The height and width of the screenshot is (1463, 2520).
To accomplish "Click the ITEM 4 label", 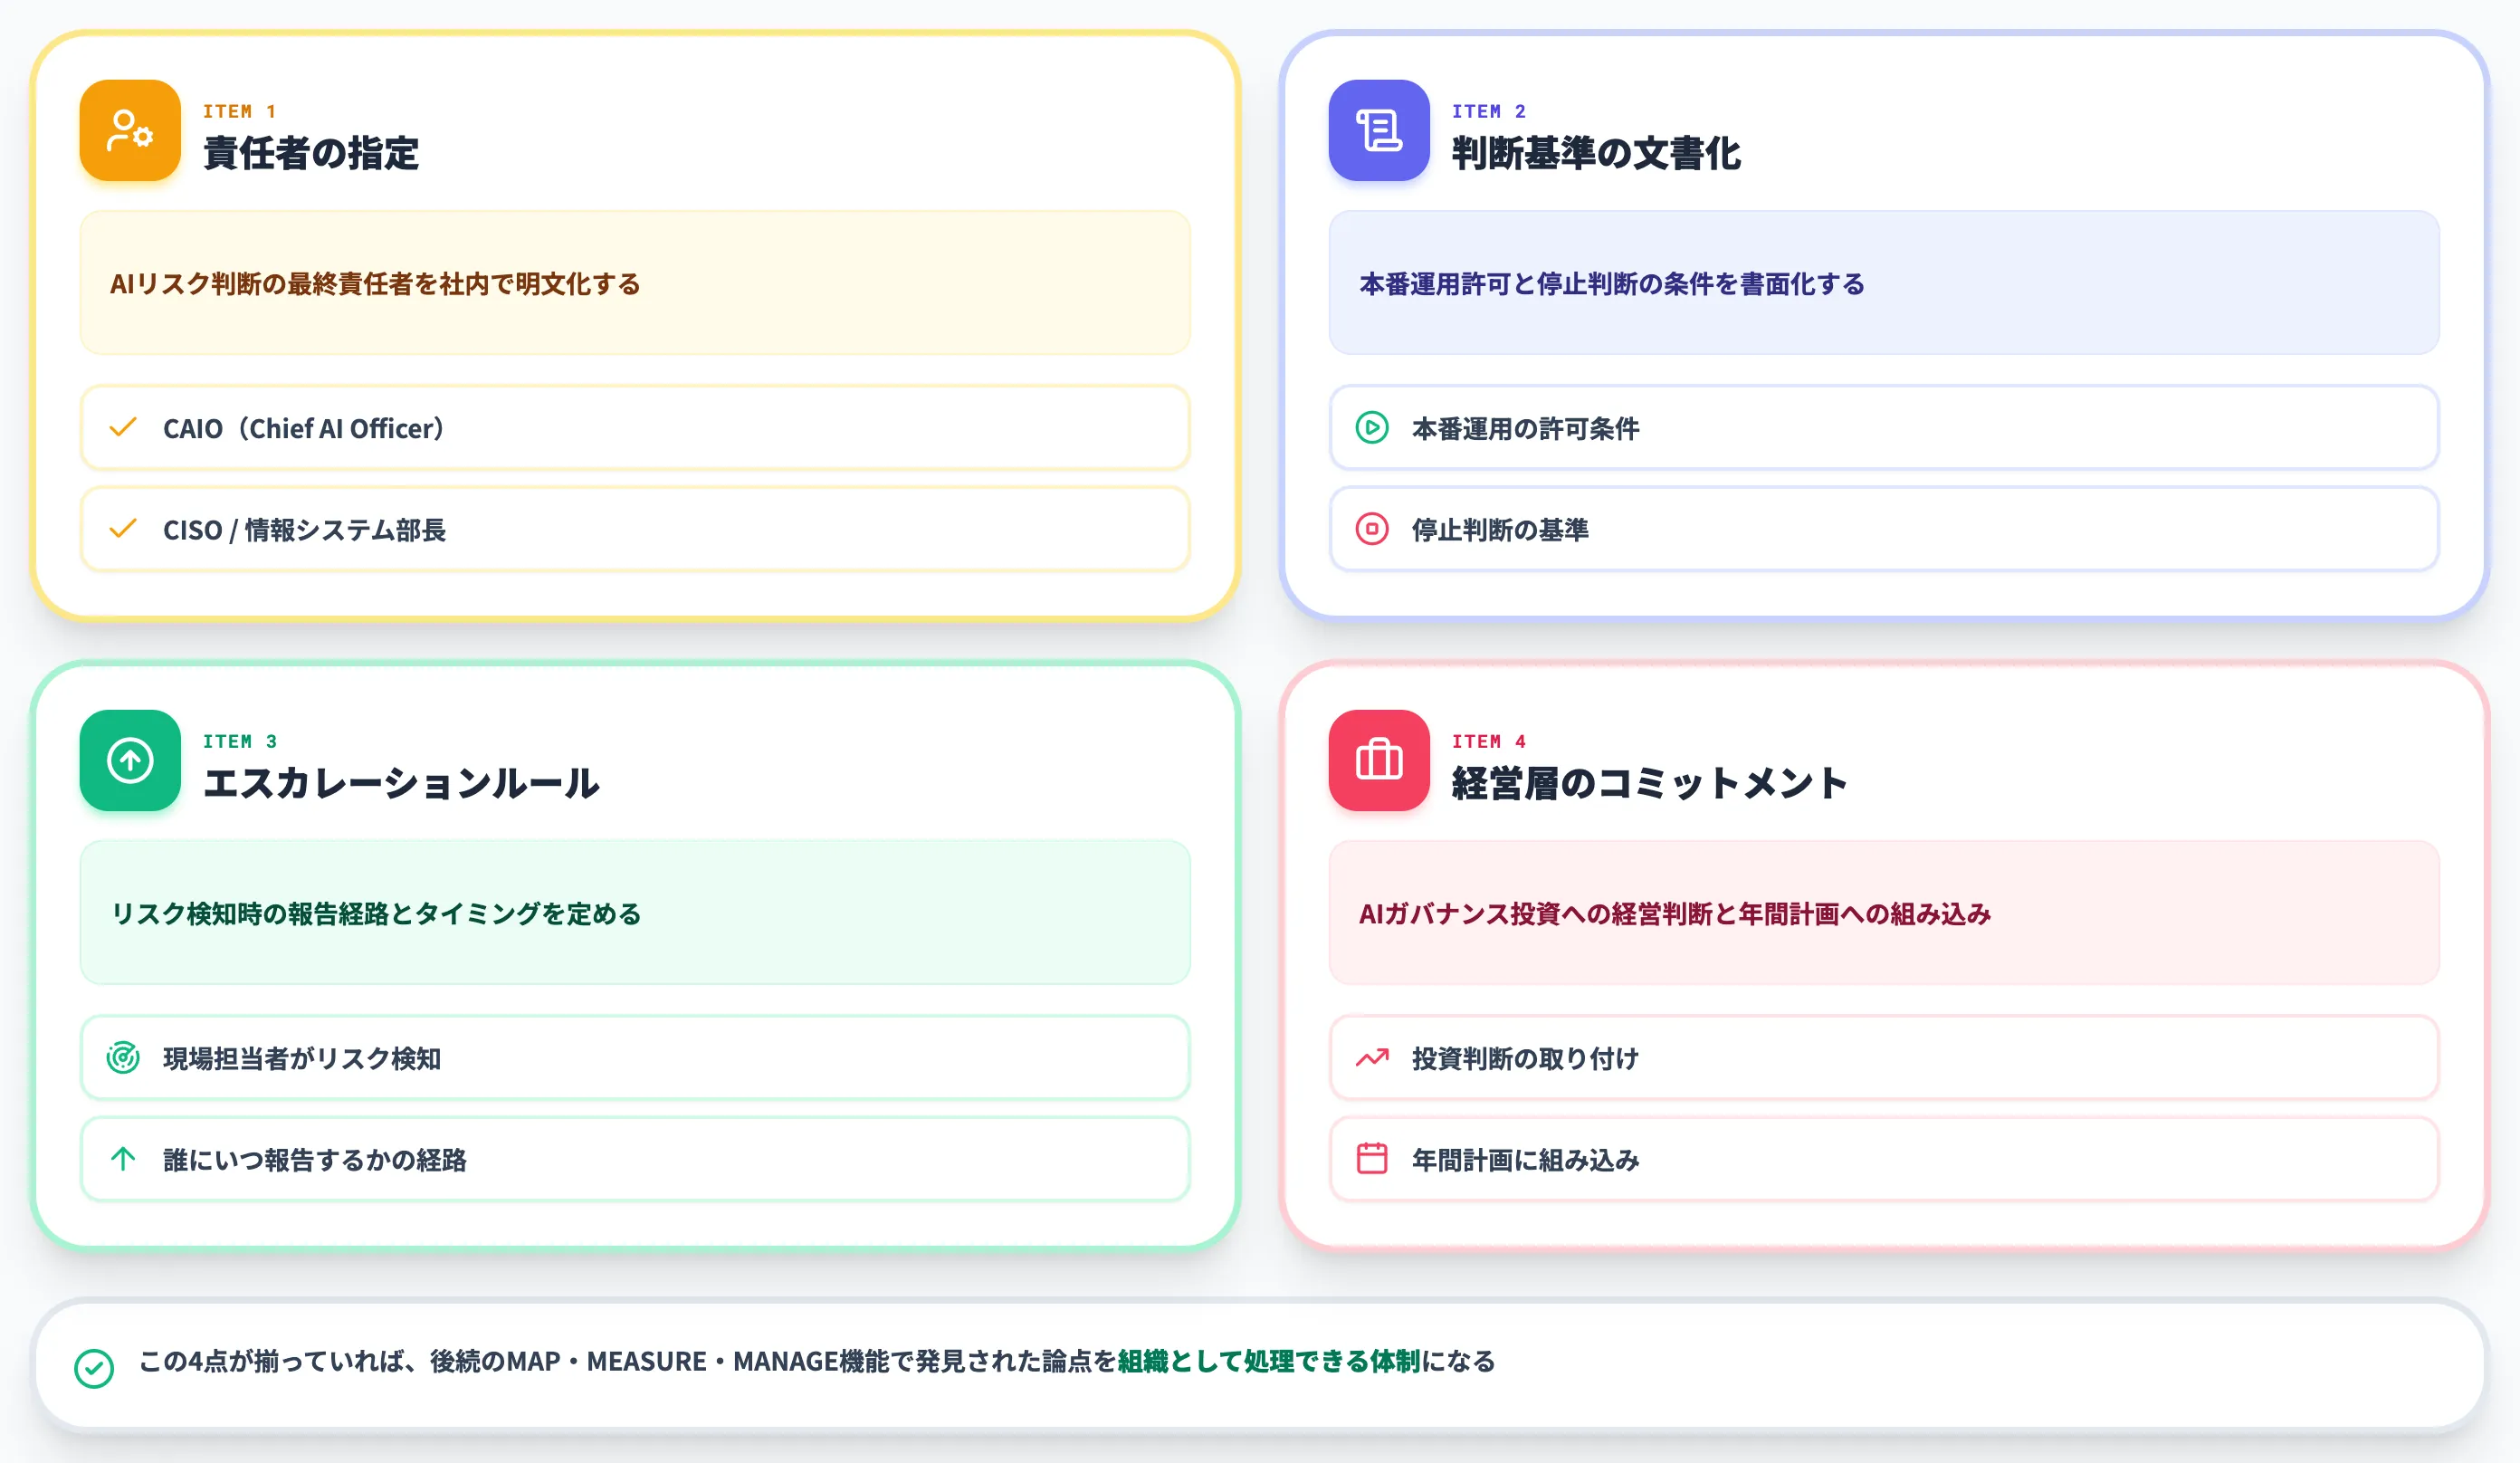I will 1488,741.
